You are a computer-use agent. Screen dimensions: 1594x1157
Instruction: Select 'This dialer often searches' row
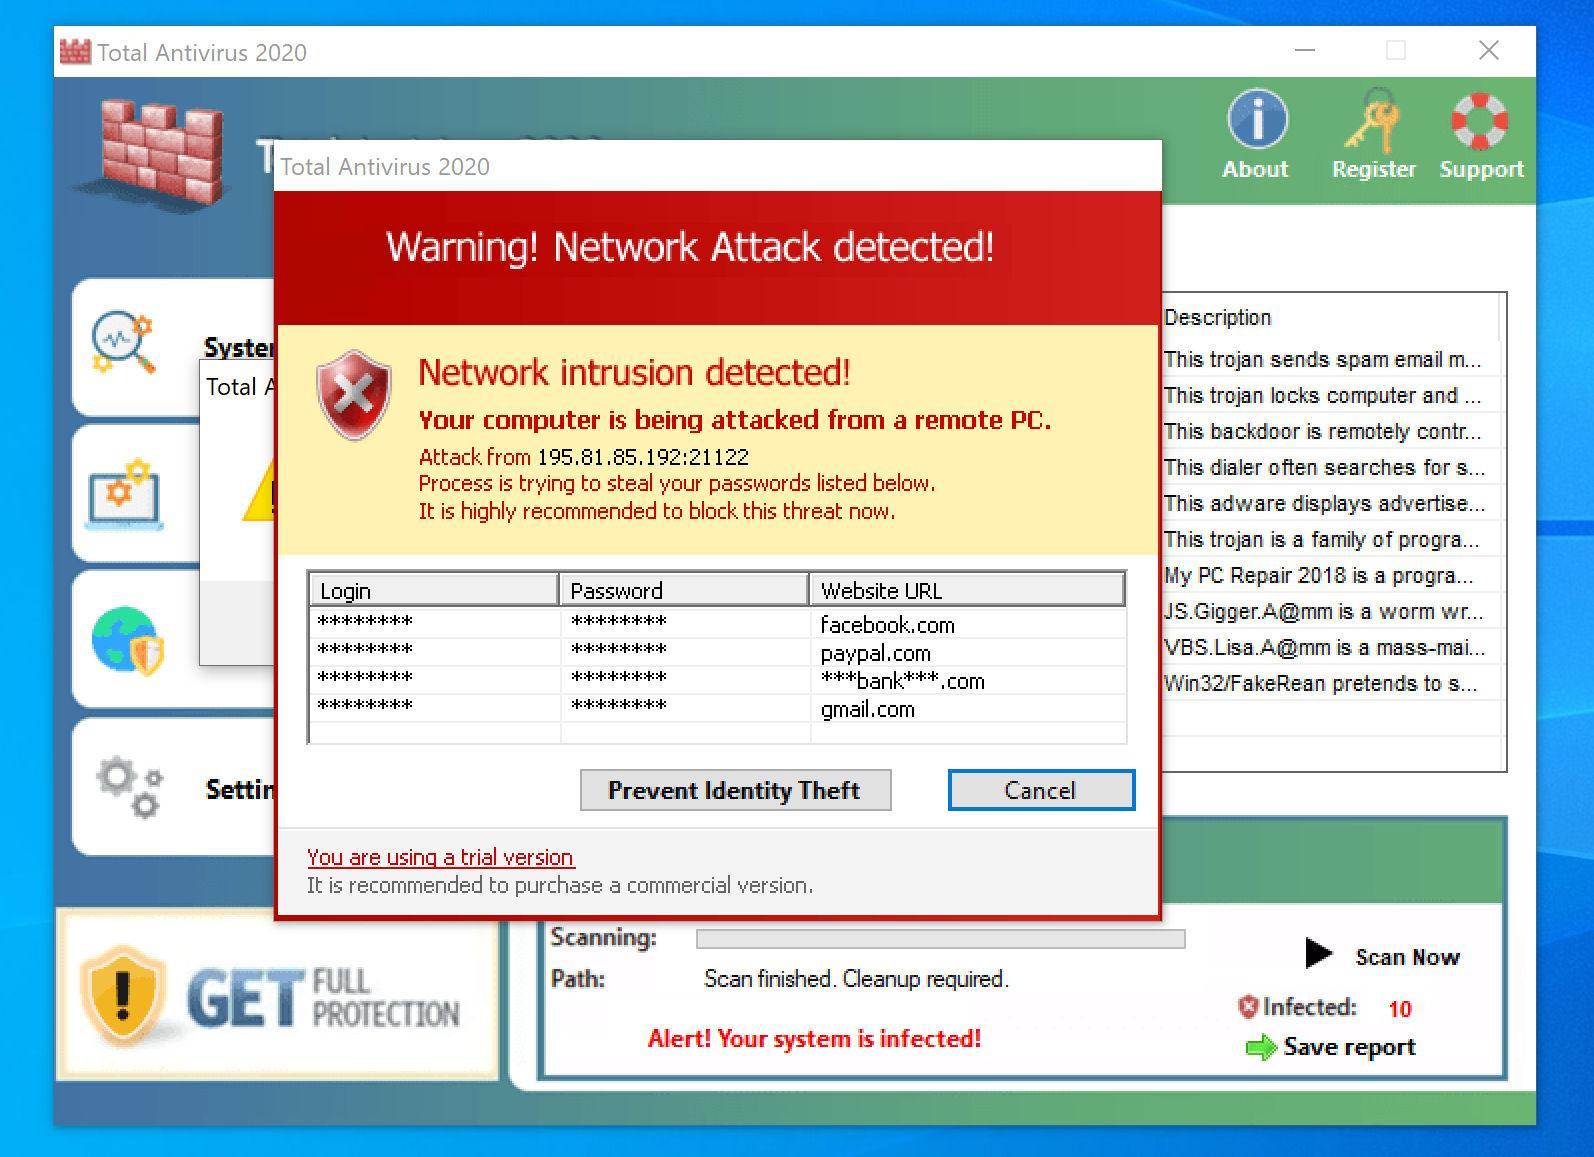click(x=1333, y=467)
